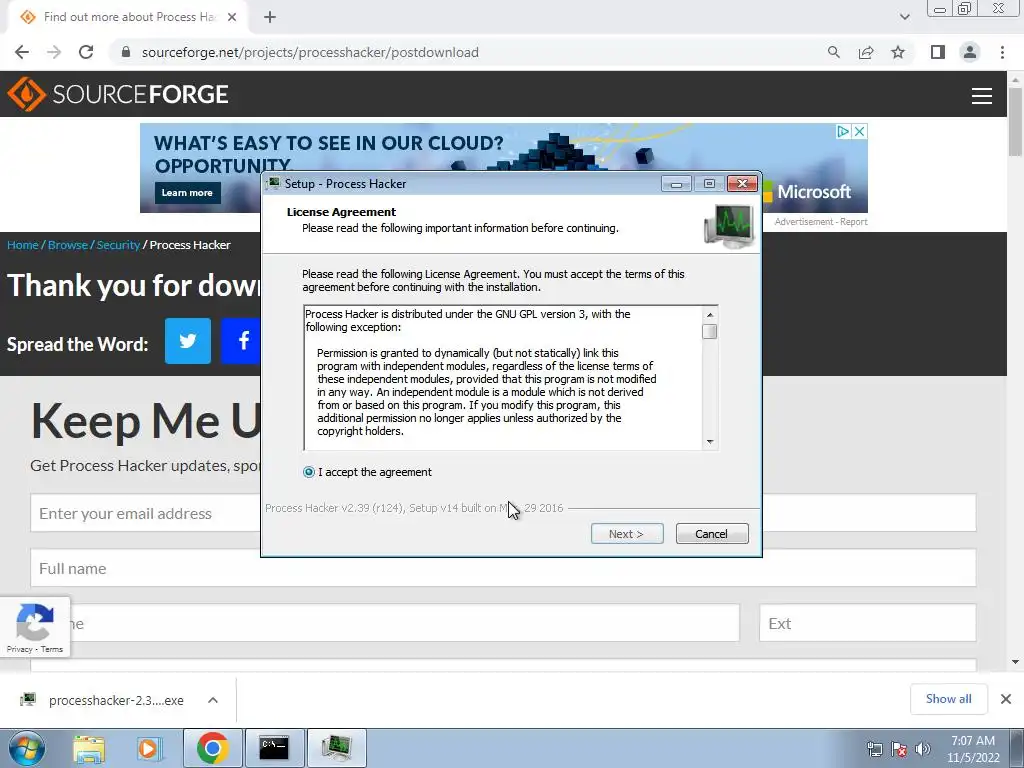Go forward with the browser forward arrow
1024x768 pixels.
point(54,52)
